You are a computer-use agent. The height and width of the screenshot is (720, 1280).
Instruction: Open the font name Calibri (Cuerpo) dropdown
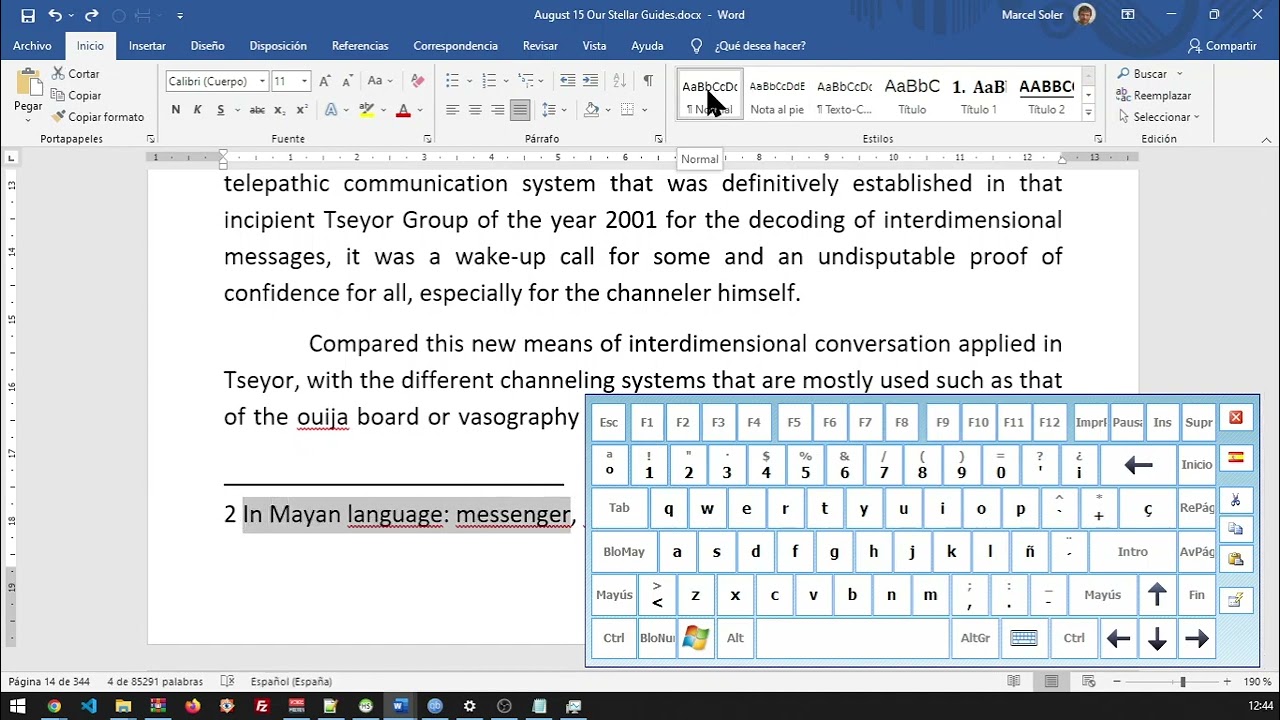[262, 81]
